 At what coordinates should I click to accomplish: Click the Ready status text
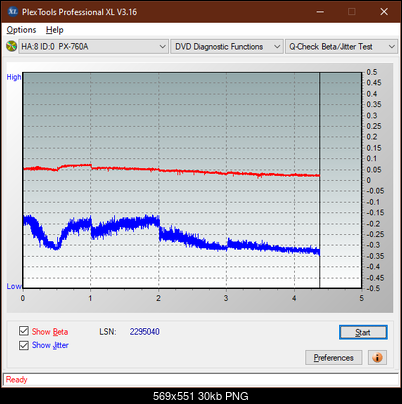pyautogui.click(x=17, y=379)
